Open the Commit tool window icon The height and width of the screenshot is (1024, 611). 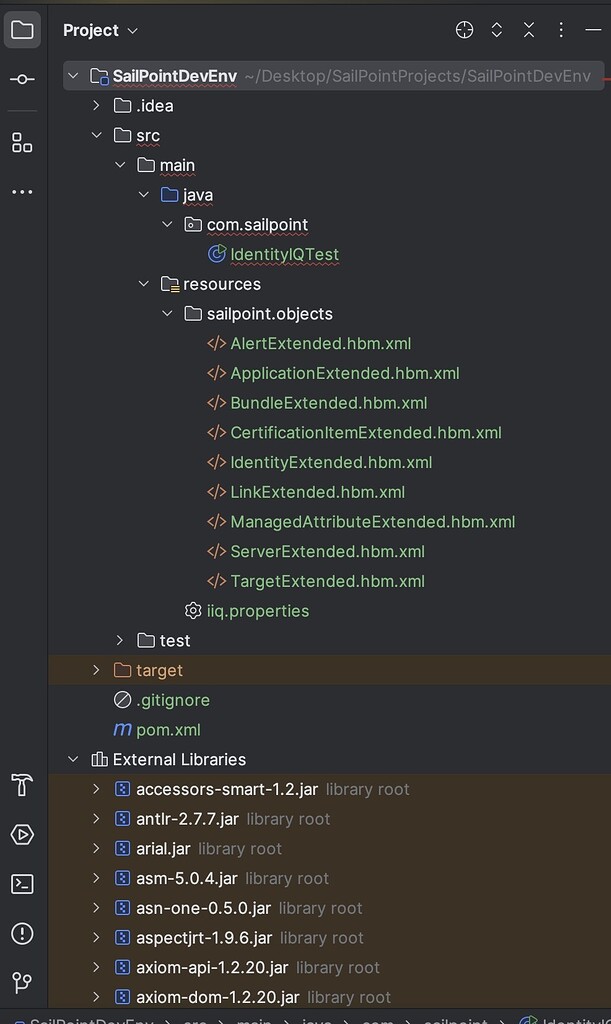[22, 79]
